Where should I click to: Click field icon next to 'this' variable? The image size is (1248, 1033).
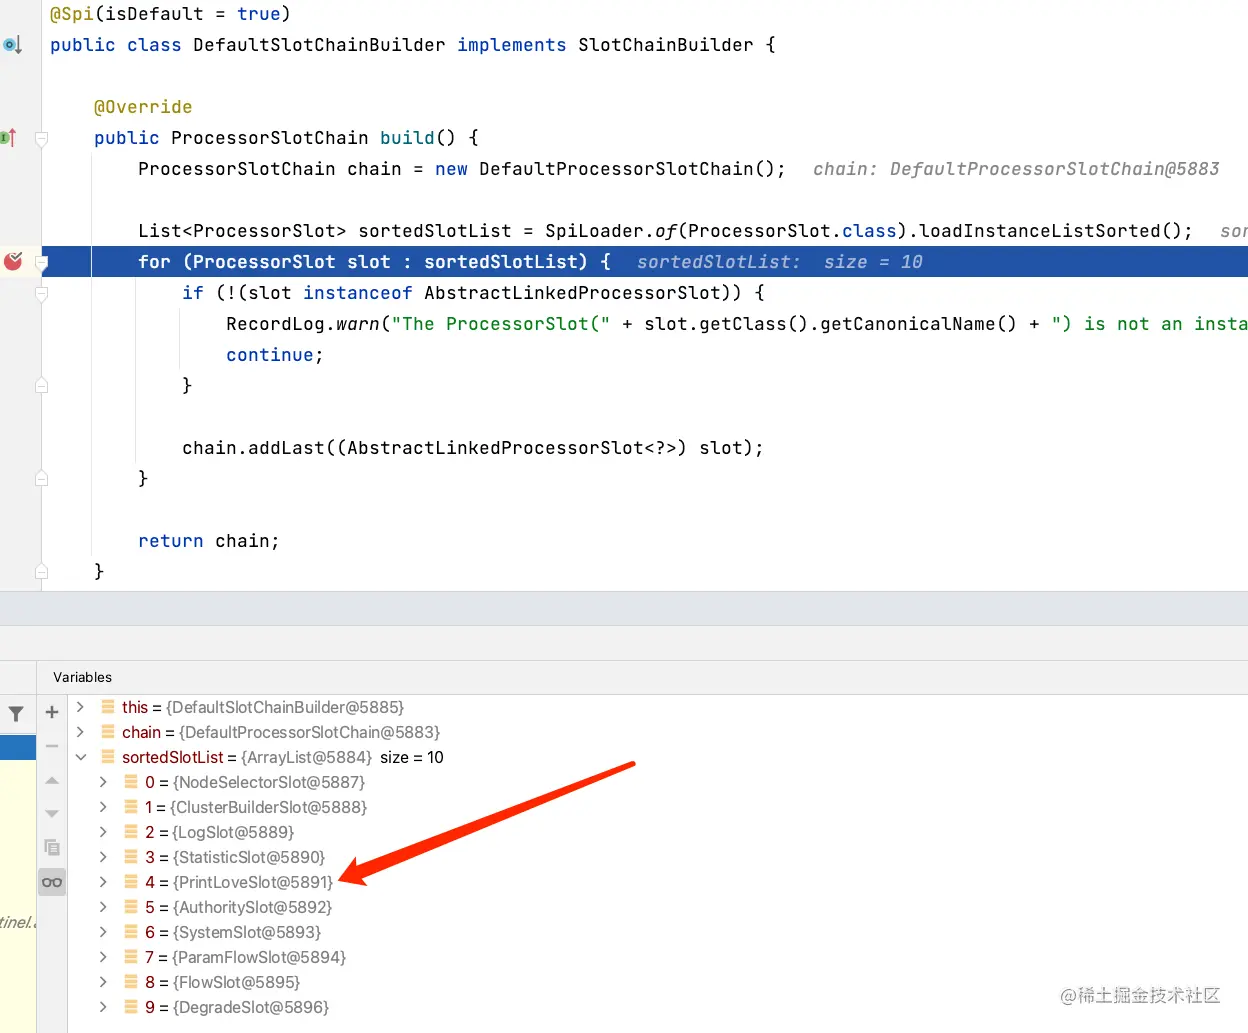tap(108, 707)
